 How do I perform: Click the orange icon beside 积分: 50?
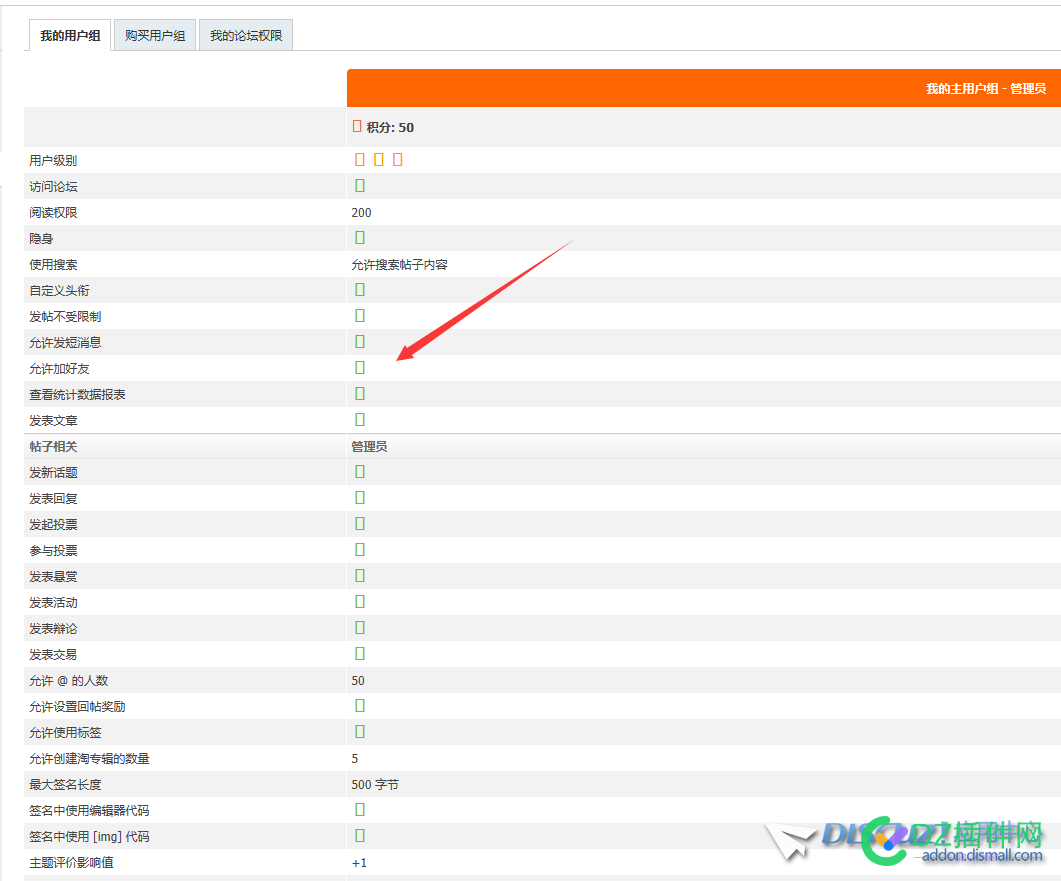pyautogui.click(x=357, y=126)
